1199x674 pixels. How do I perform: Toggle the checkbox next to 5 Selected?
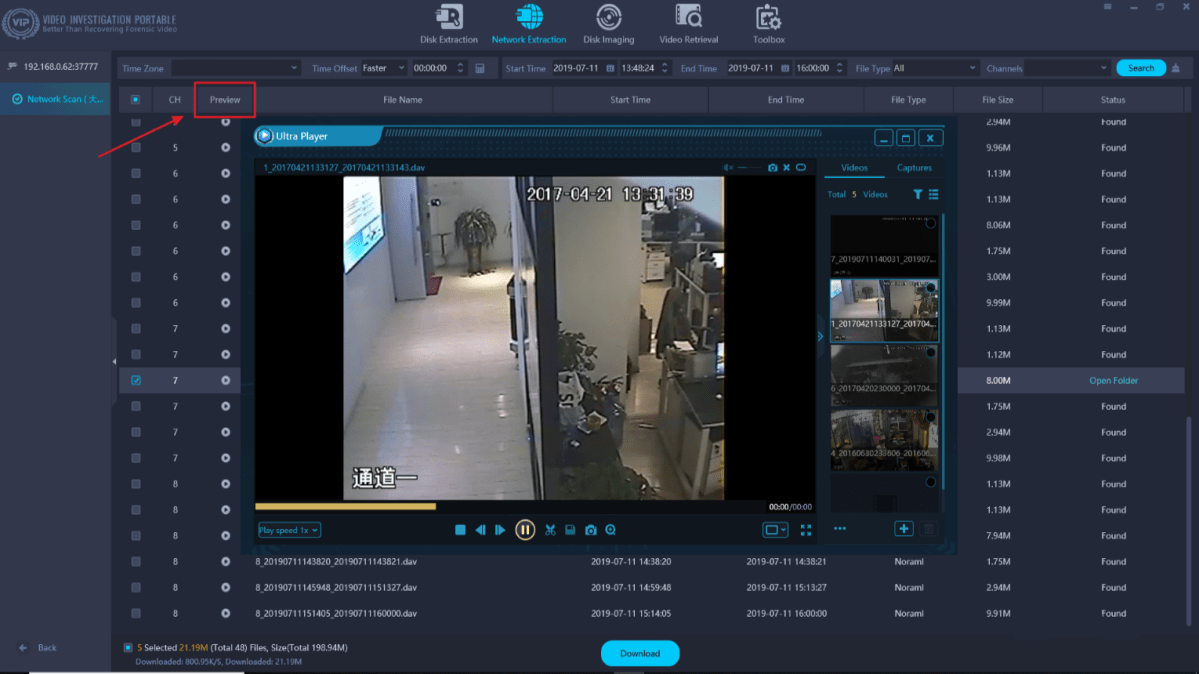pyautogui.click(x=128, y=647)
